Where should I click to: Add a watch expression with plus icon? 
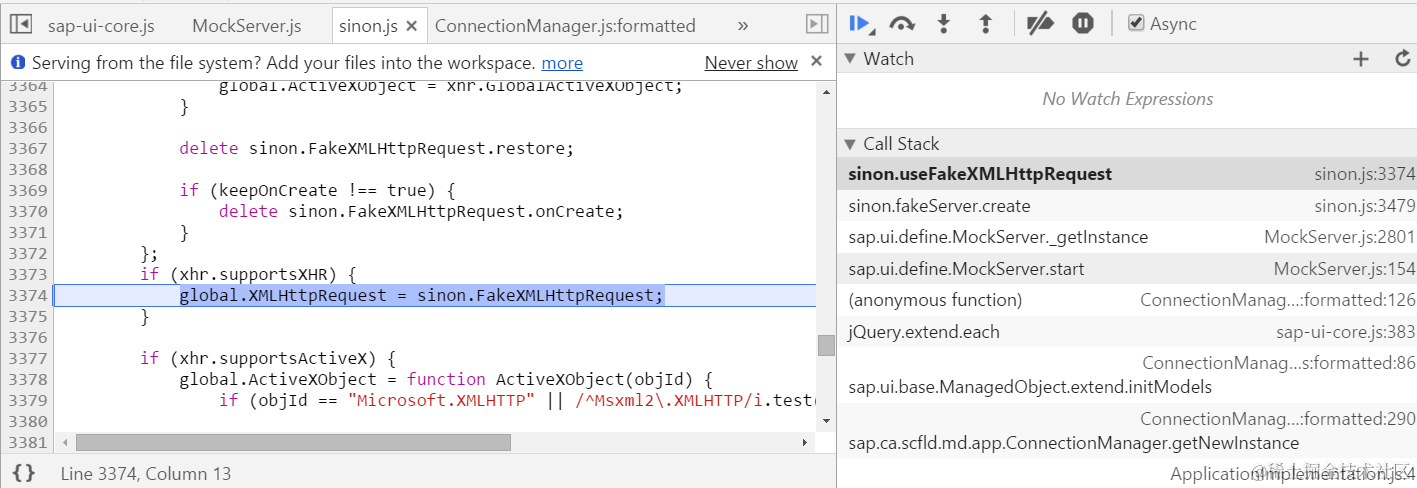1360,59
